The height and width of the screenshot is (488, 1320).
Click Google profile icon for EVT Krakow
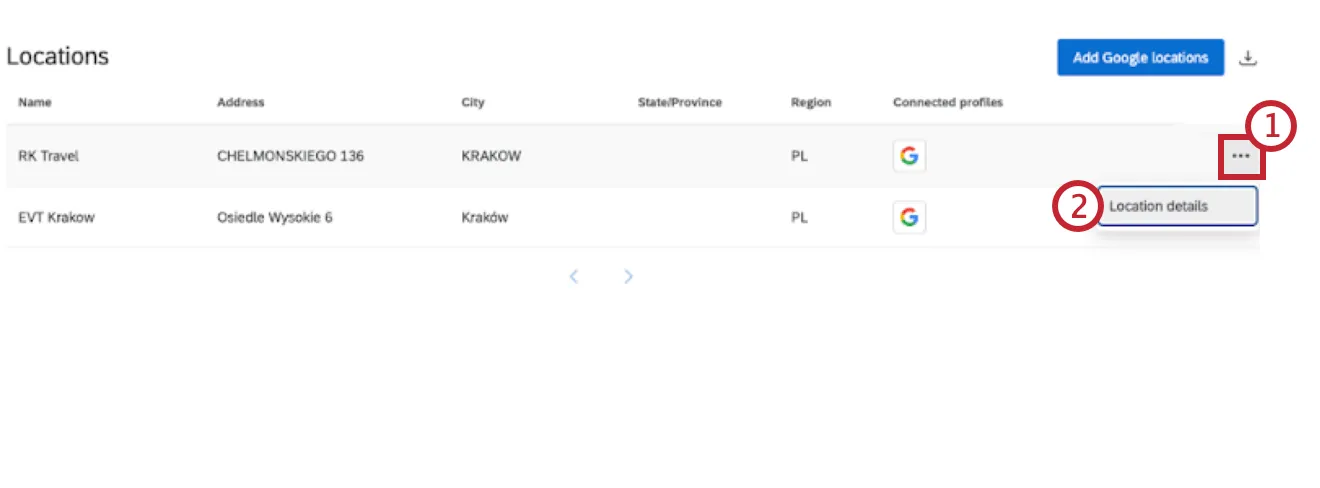[908, 217]
